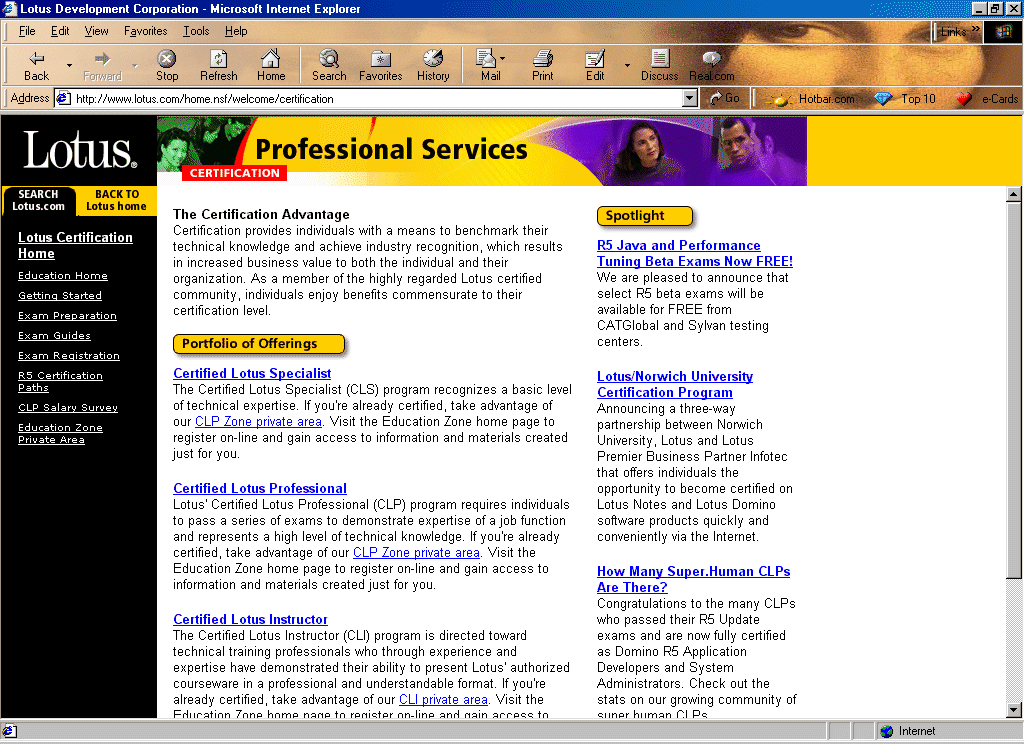
Task: Click the Refresh page icon
Action: tap(218, 59)
